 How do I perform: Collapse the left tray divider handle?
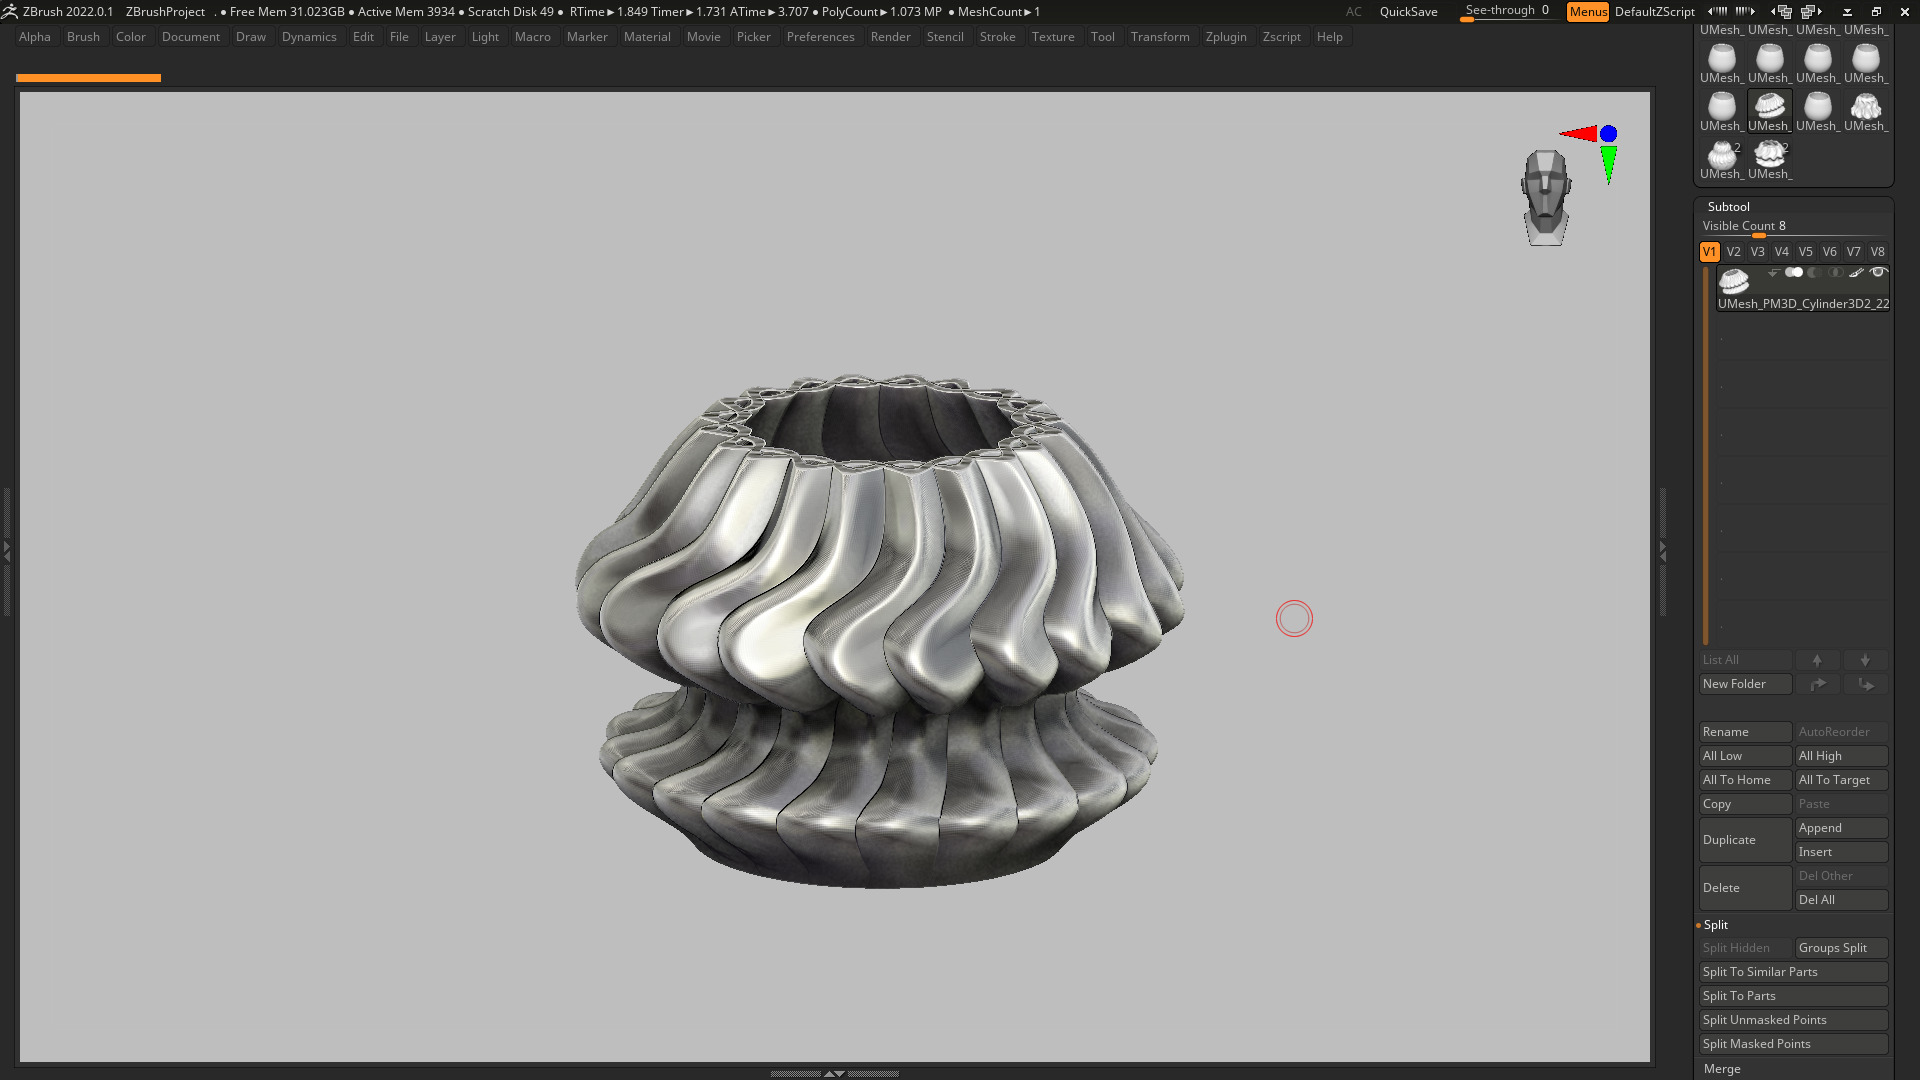(6, 551)
